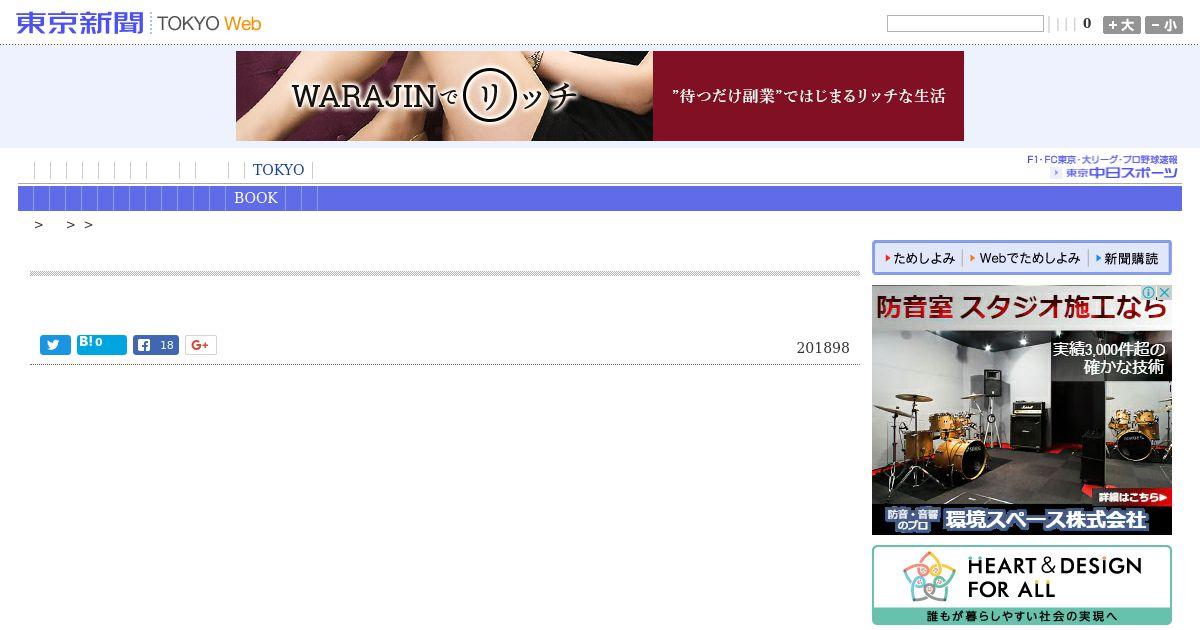Click the 201898 date text
Image resolution: width=1200 pixels, height=630 pixels.
pos(823,348)
